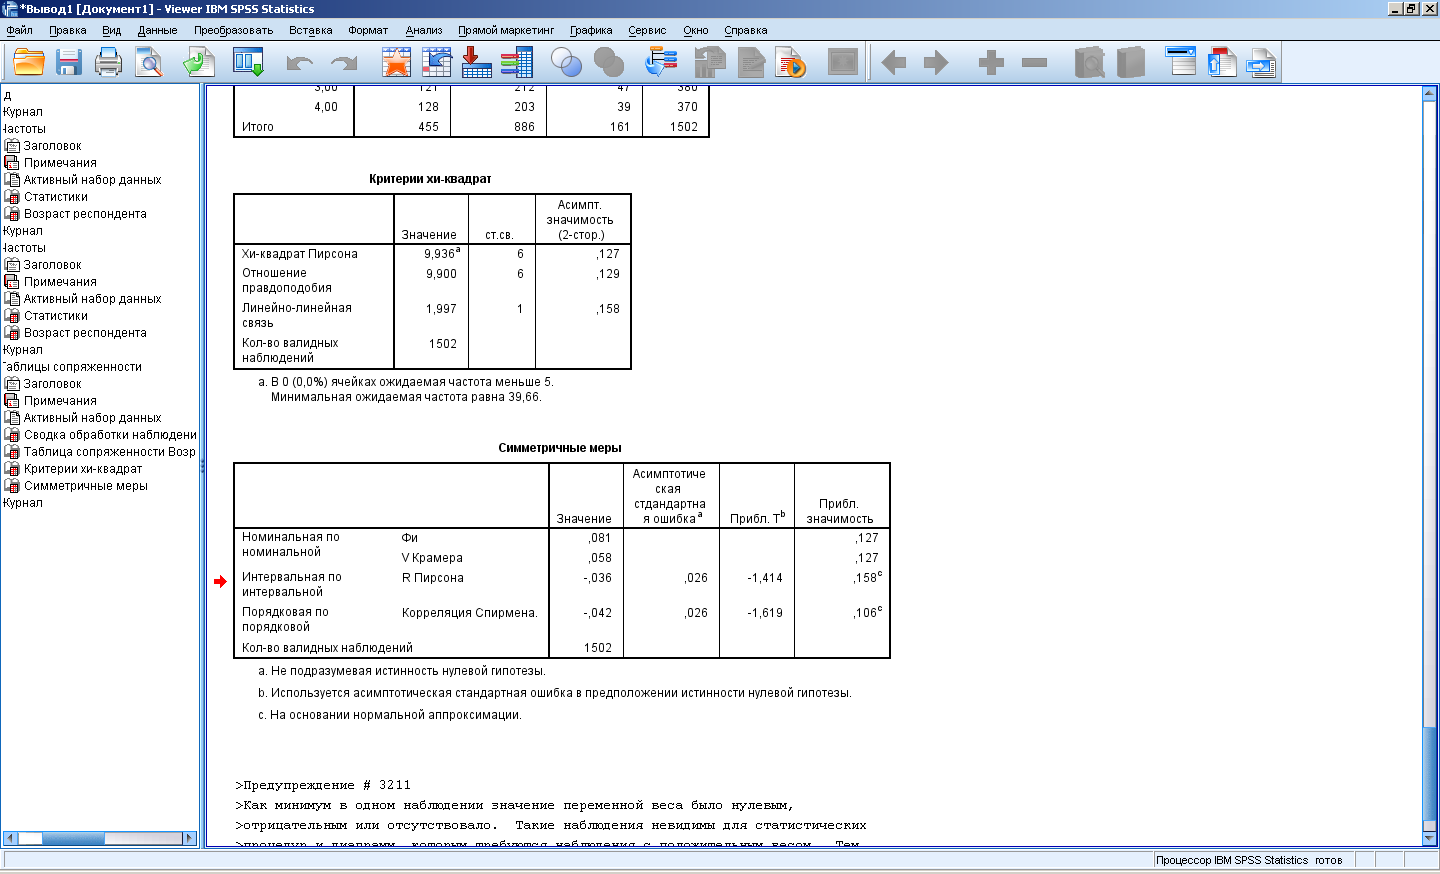Viewport: 1440px width, 874px height.
Task: Click the Redo arrow icon
Action: 344,63
